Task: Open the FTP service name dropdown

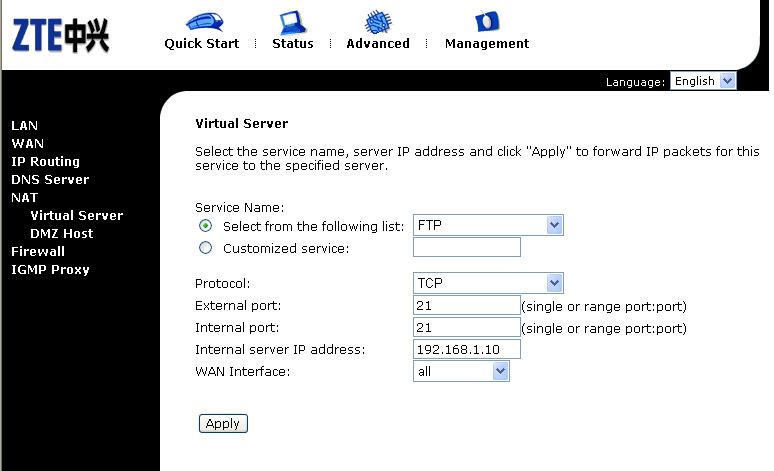Action: (488, 225)
